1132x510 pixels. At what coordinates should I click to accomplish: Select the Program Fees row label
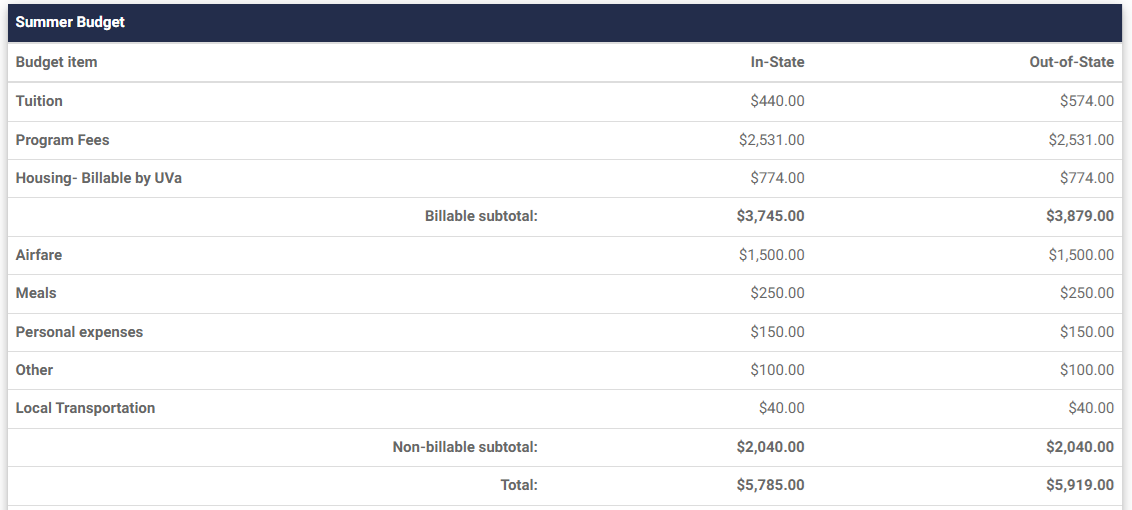click(x=62, y=140)
